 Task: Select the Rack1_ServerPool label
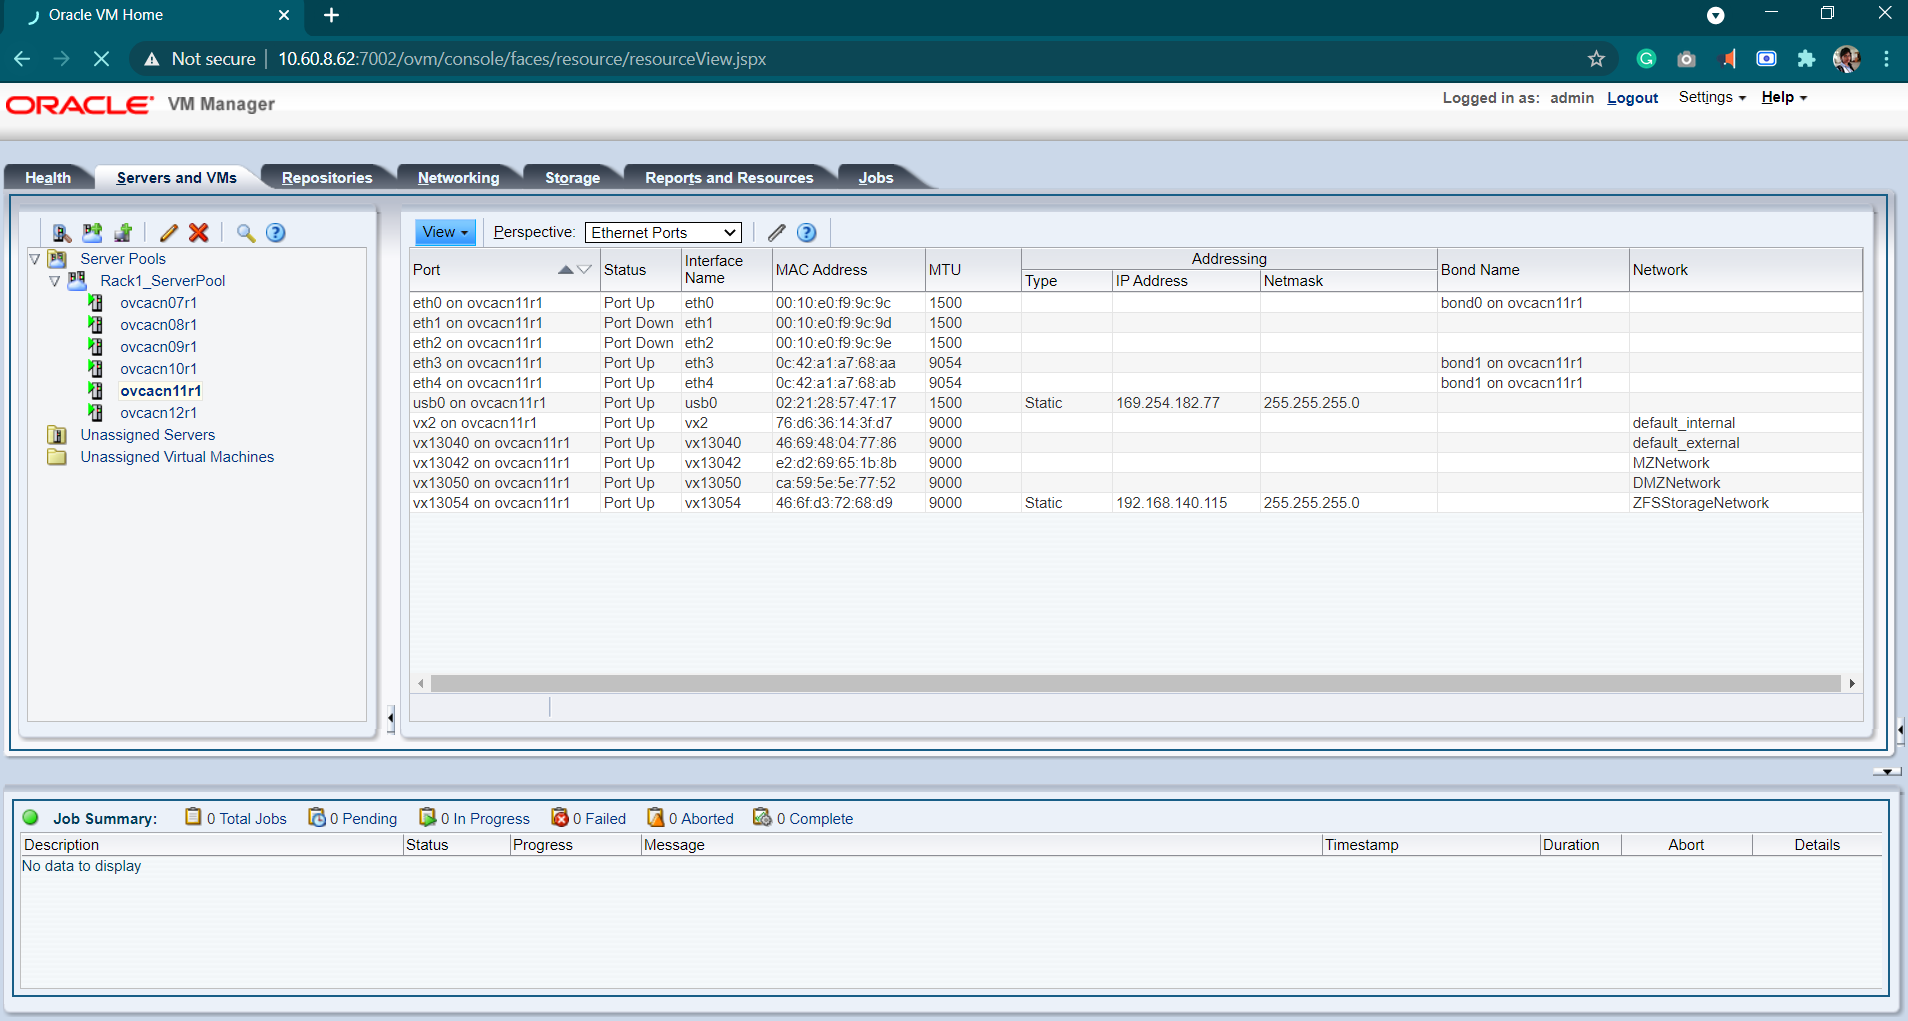point(163,281)
